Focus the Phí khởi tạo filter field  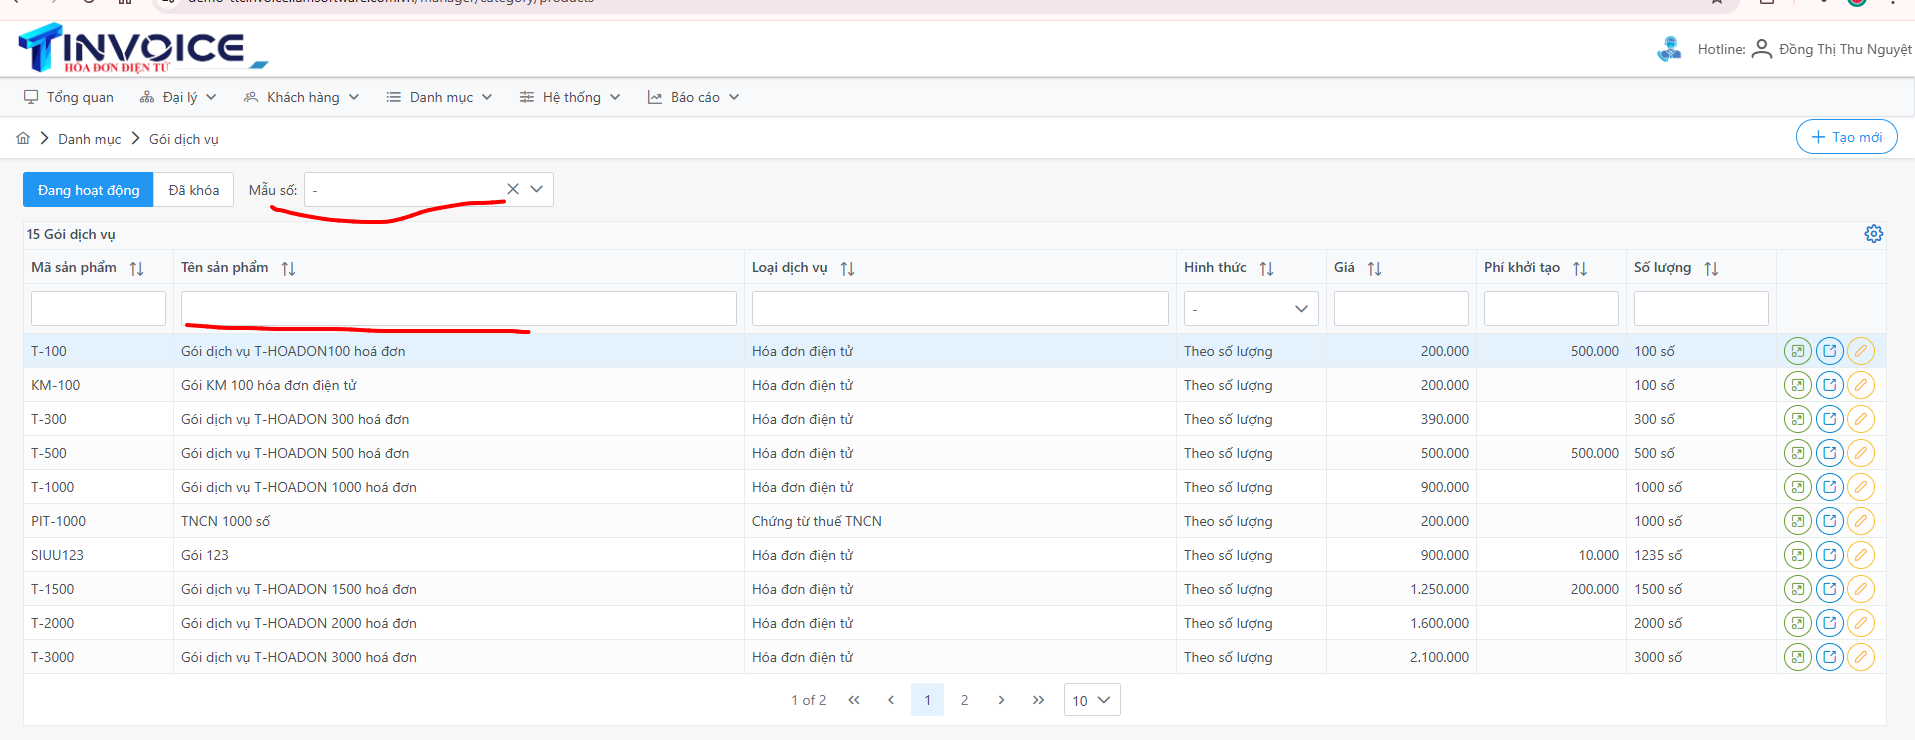(1551, 308)
